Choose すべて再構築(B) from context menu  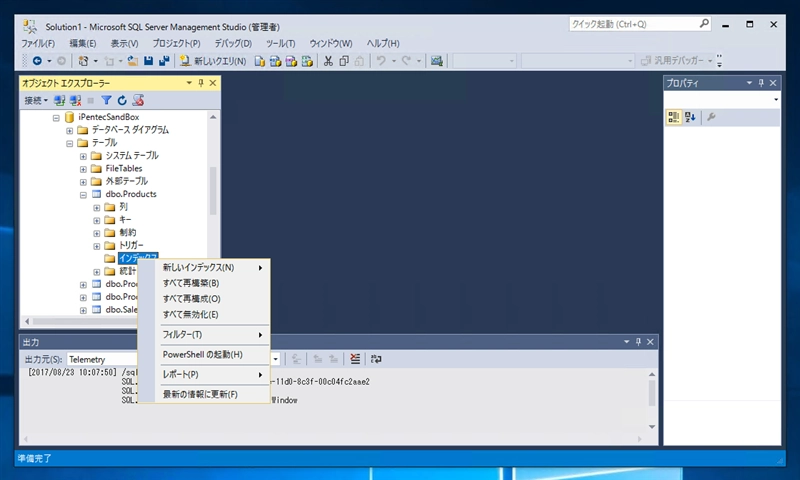(212, 283)
